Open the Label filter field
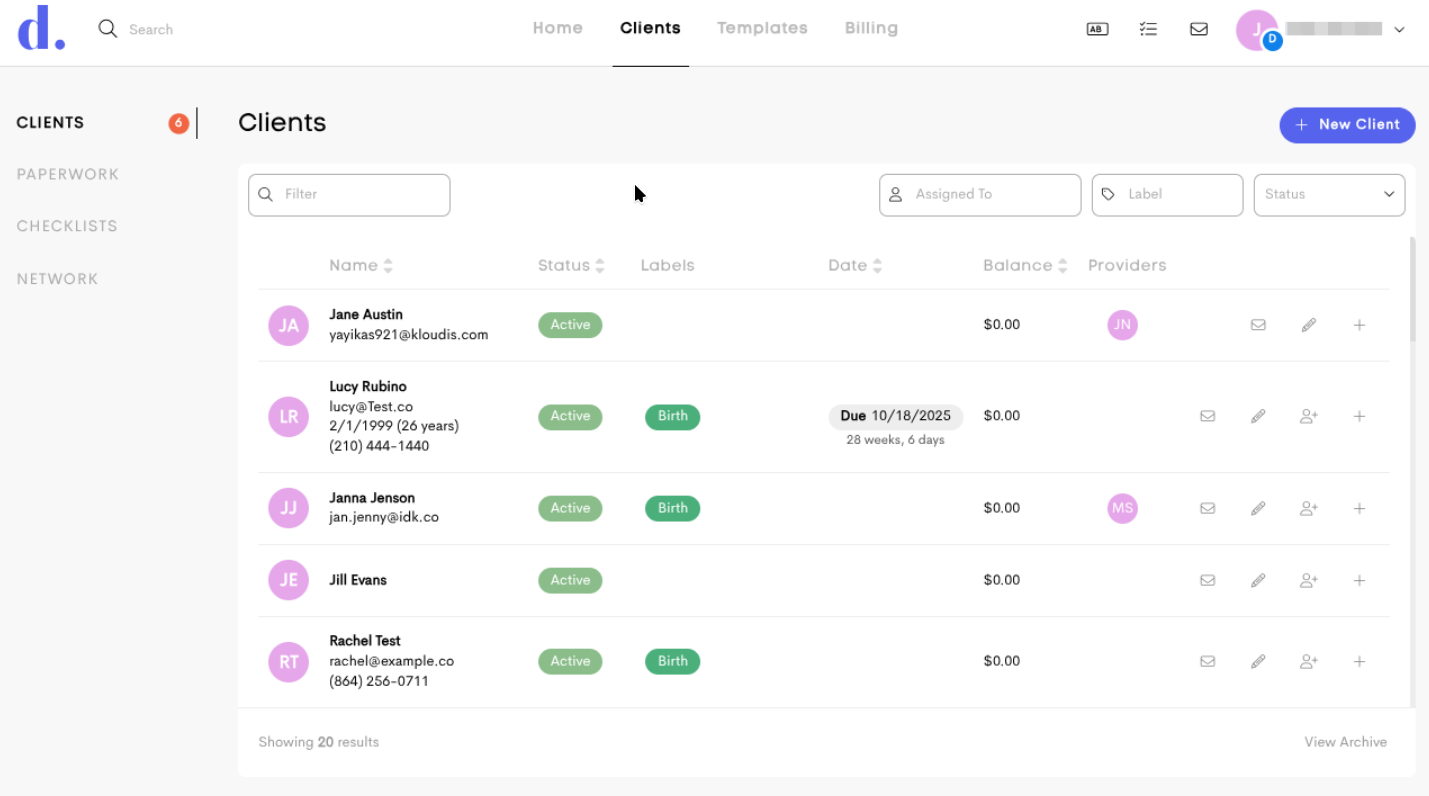Screen dimensions: 1429x796 click(x=1167, y=195)
